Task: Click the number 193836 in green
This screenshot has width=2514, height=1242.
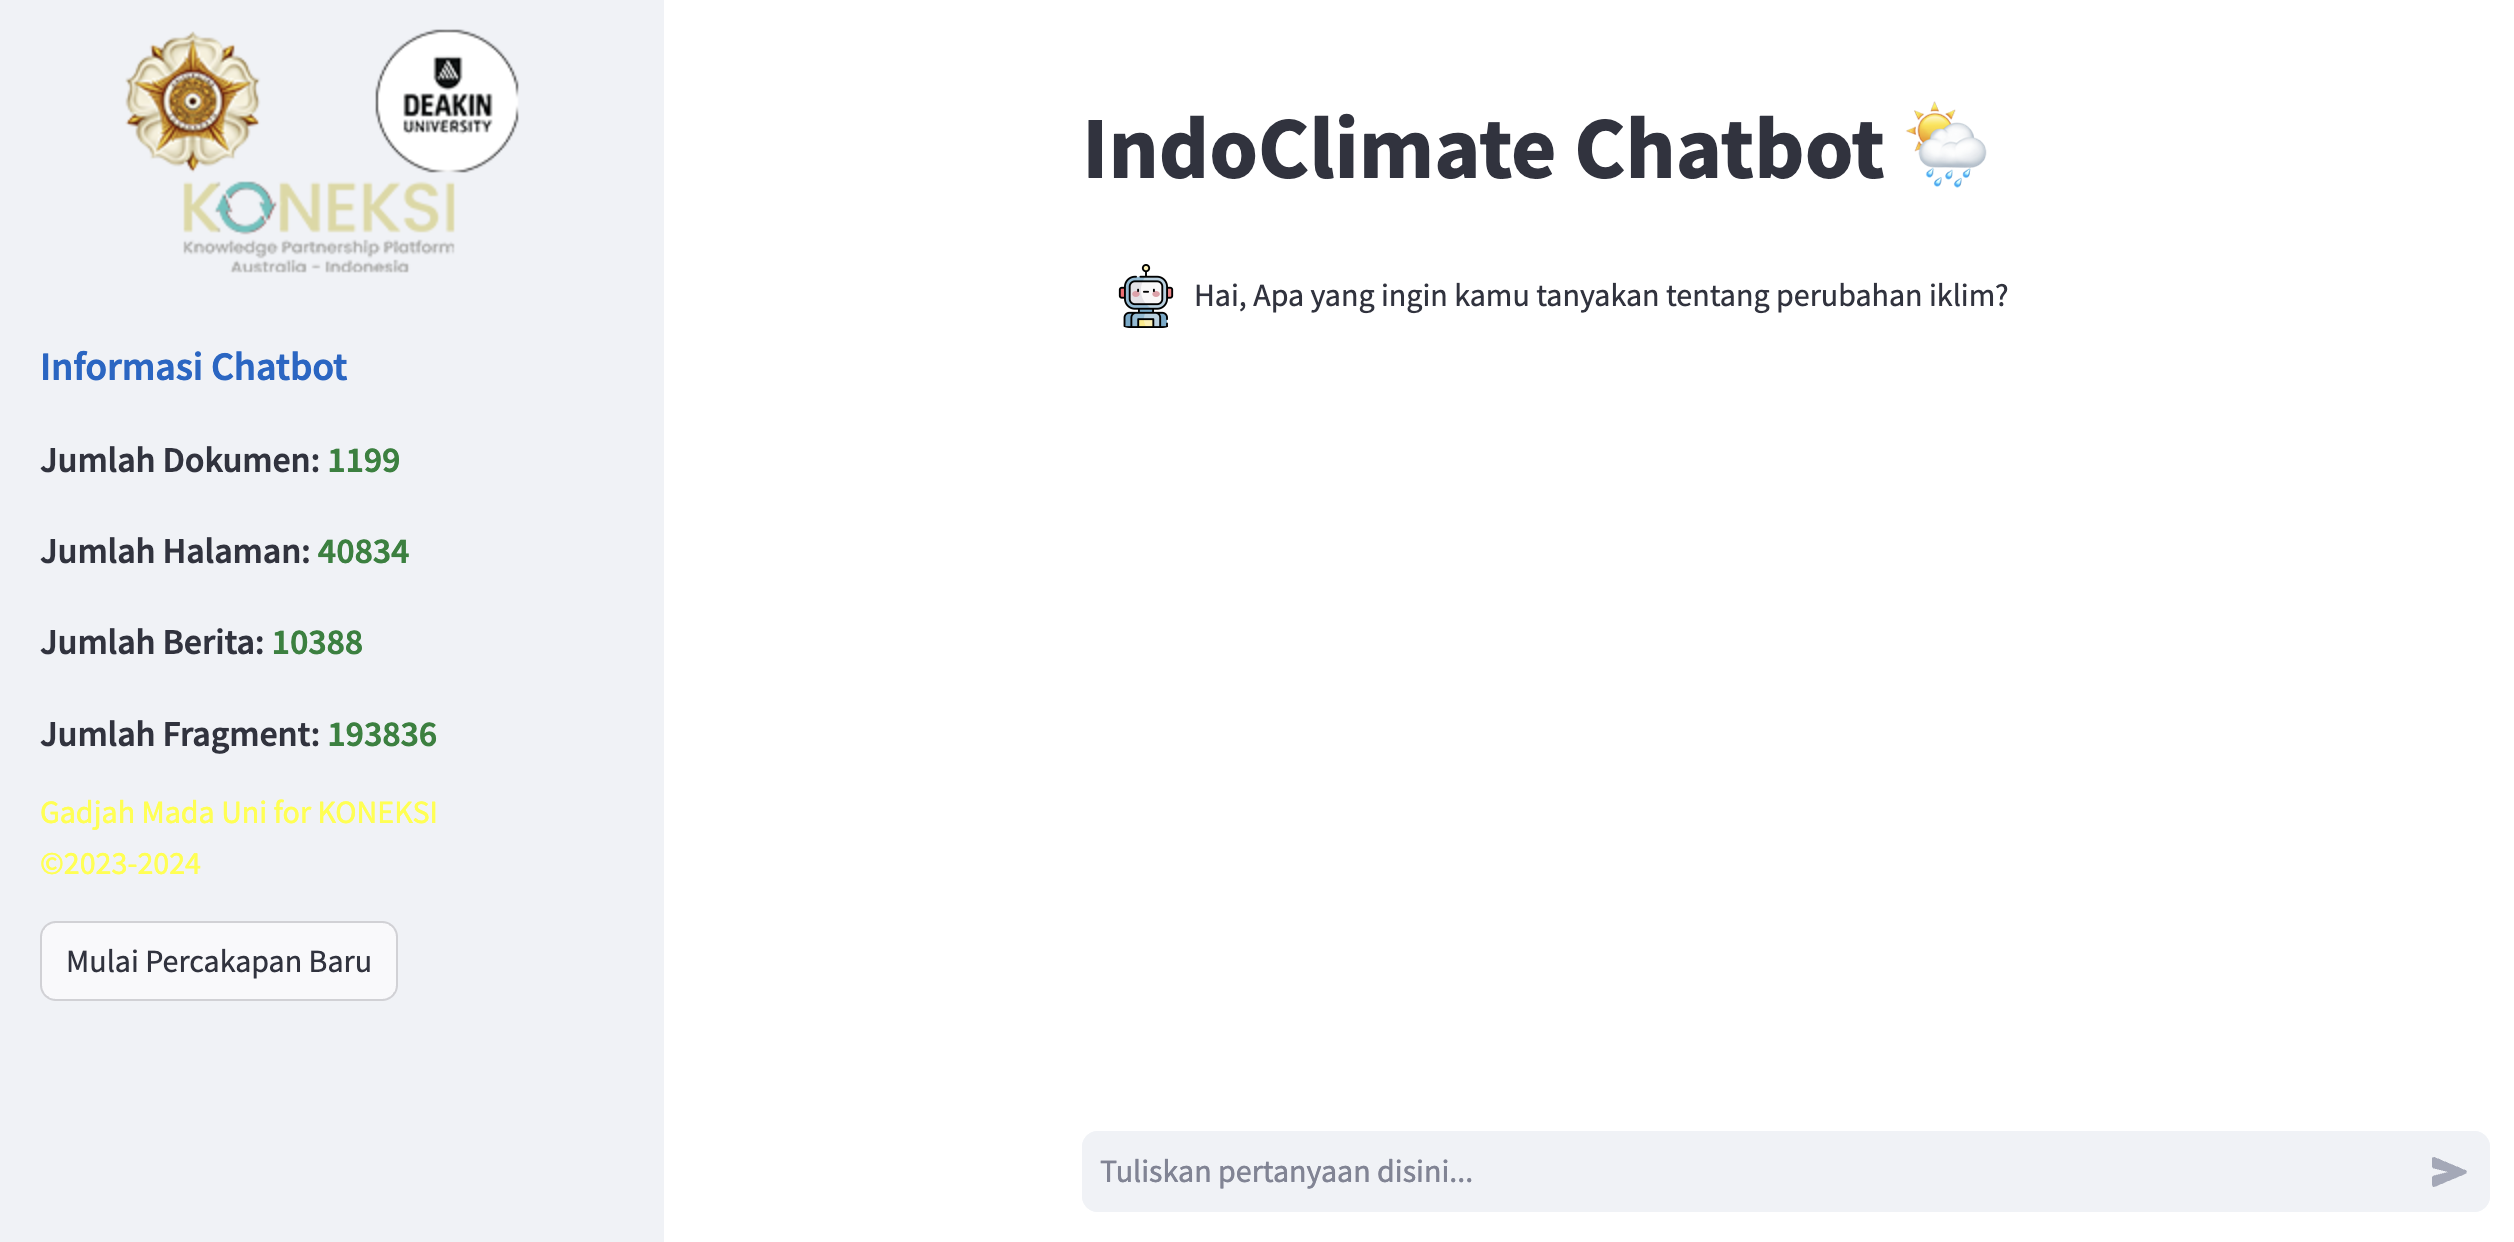Action: pyautogui.click(x=382, y=734)
